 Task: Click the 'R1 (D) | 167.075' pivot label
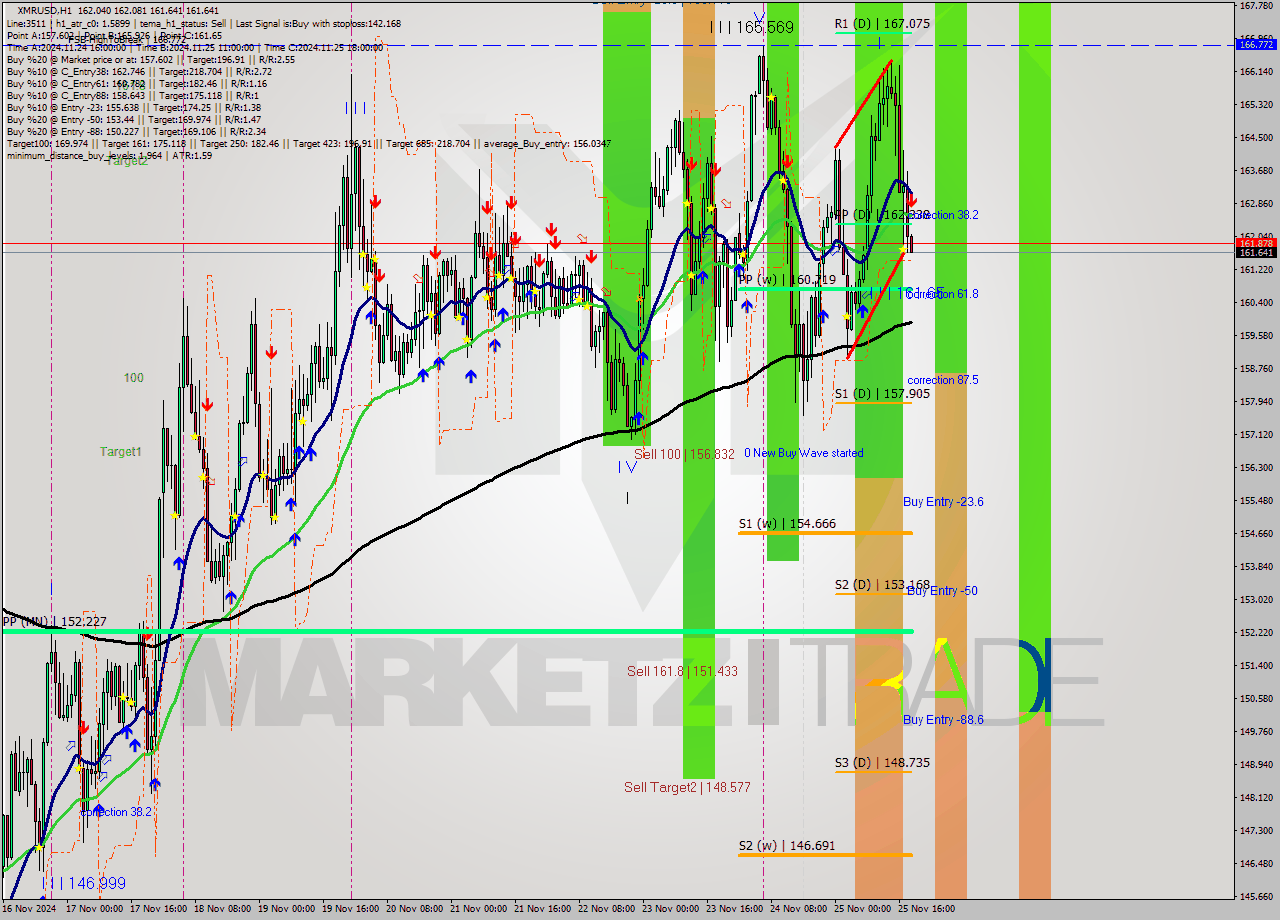coord(882,23)
